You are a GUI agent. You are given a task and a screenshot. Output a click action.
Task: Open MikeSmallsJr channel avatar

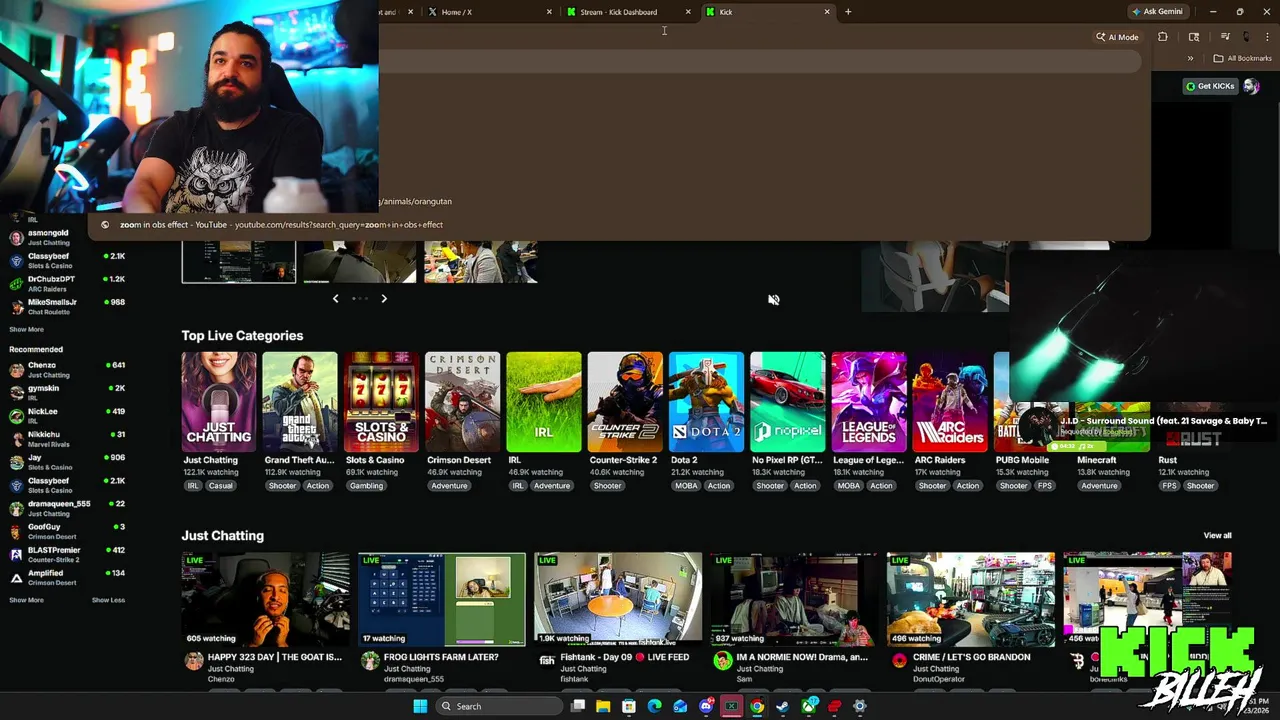(x=16, y=307)
